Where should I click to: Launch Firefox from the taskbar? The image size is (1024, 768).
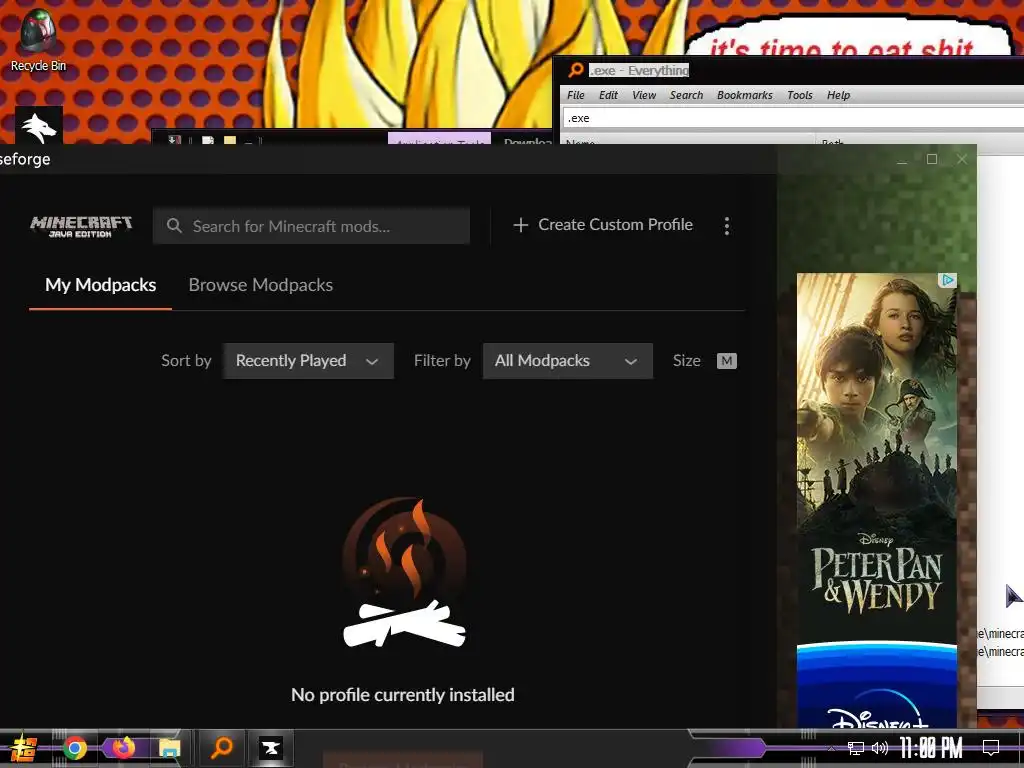[x=123, y=748]
